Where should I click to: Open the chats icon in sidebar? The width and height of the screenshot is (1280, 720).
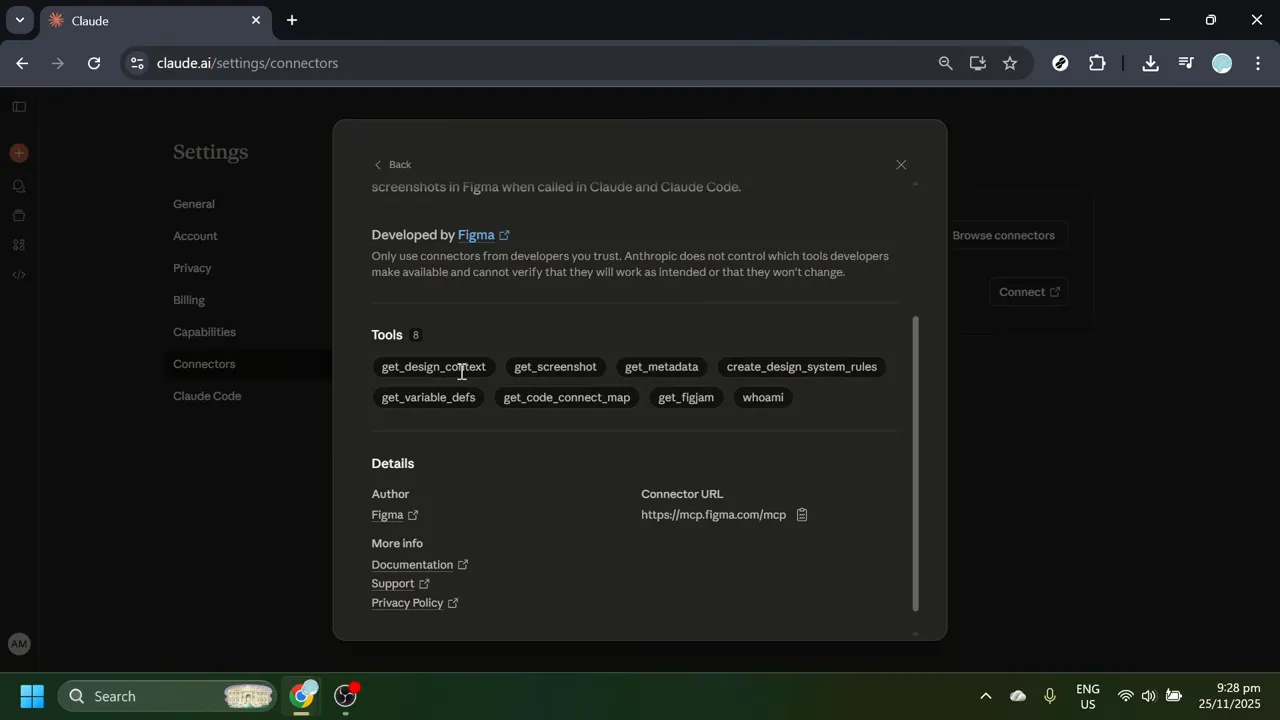click(19, 186)
